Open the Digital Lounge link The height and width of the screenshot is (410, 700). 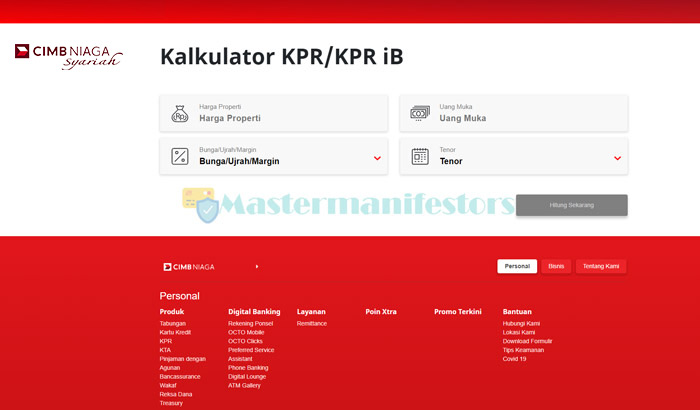[247, 377]
